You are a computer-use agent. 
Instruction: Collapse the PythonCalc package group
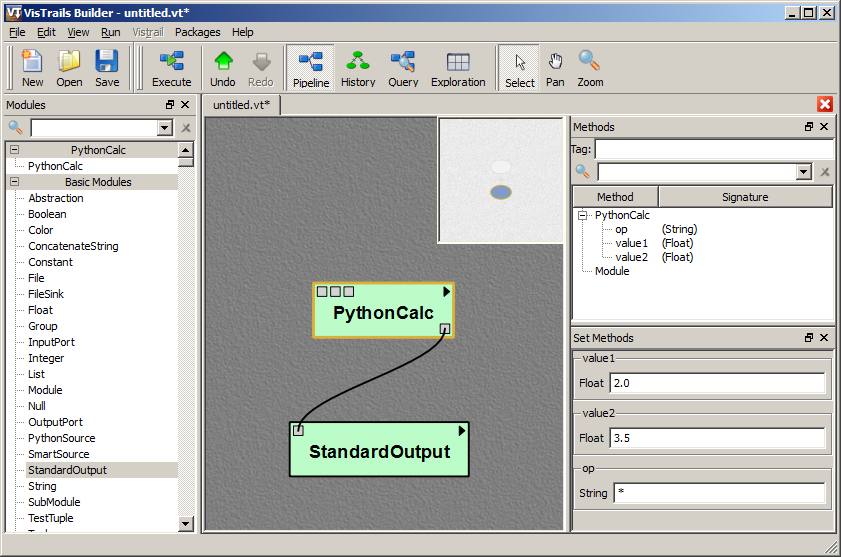[x=14, y=150]
